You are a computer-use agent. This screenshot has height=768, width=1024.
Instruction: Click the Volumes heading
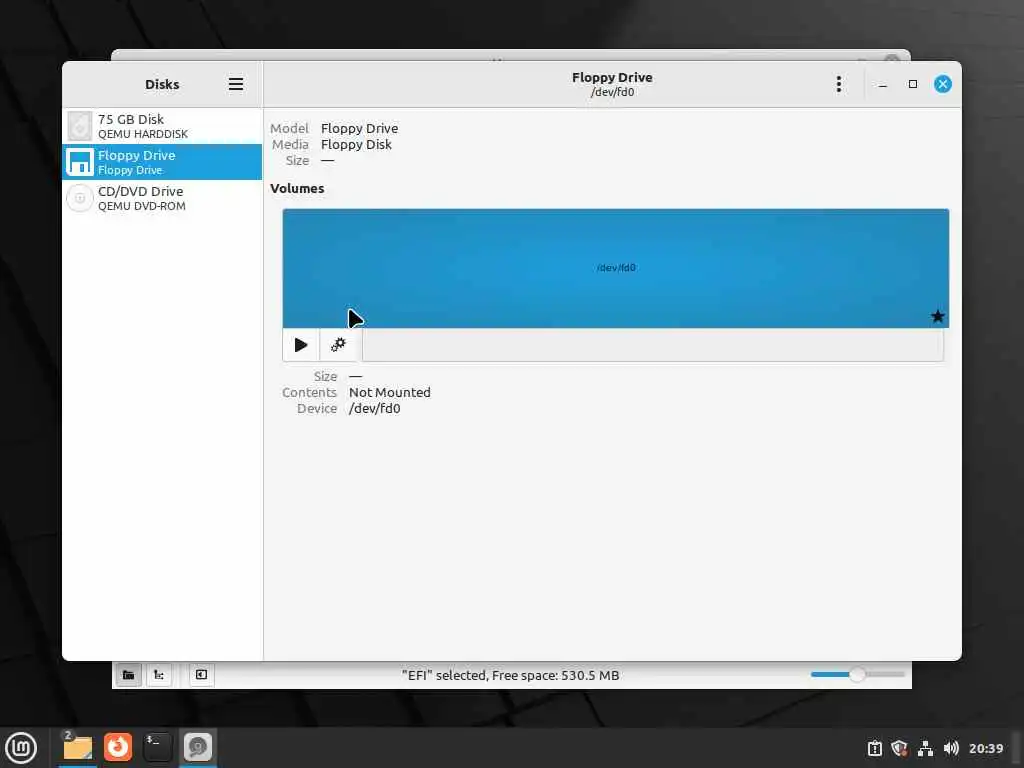[297, 188]
